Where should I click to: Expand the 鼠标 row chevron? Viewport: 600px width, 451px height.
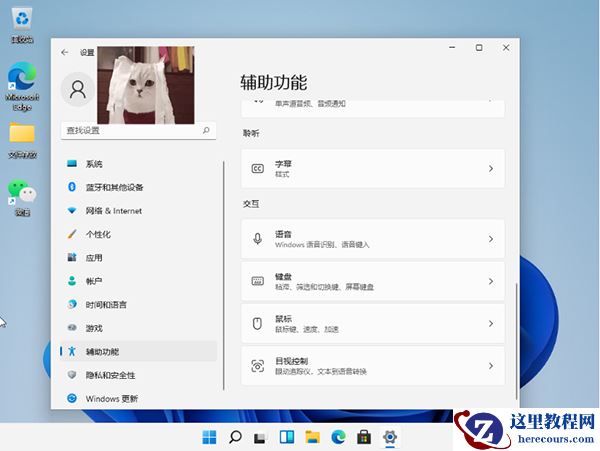491,324
